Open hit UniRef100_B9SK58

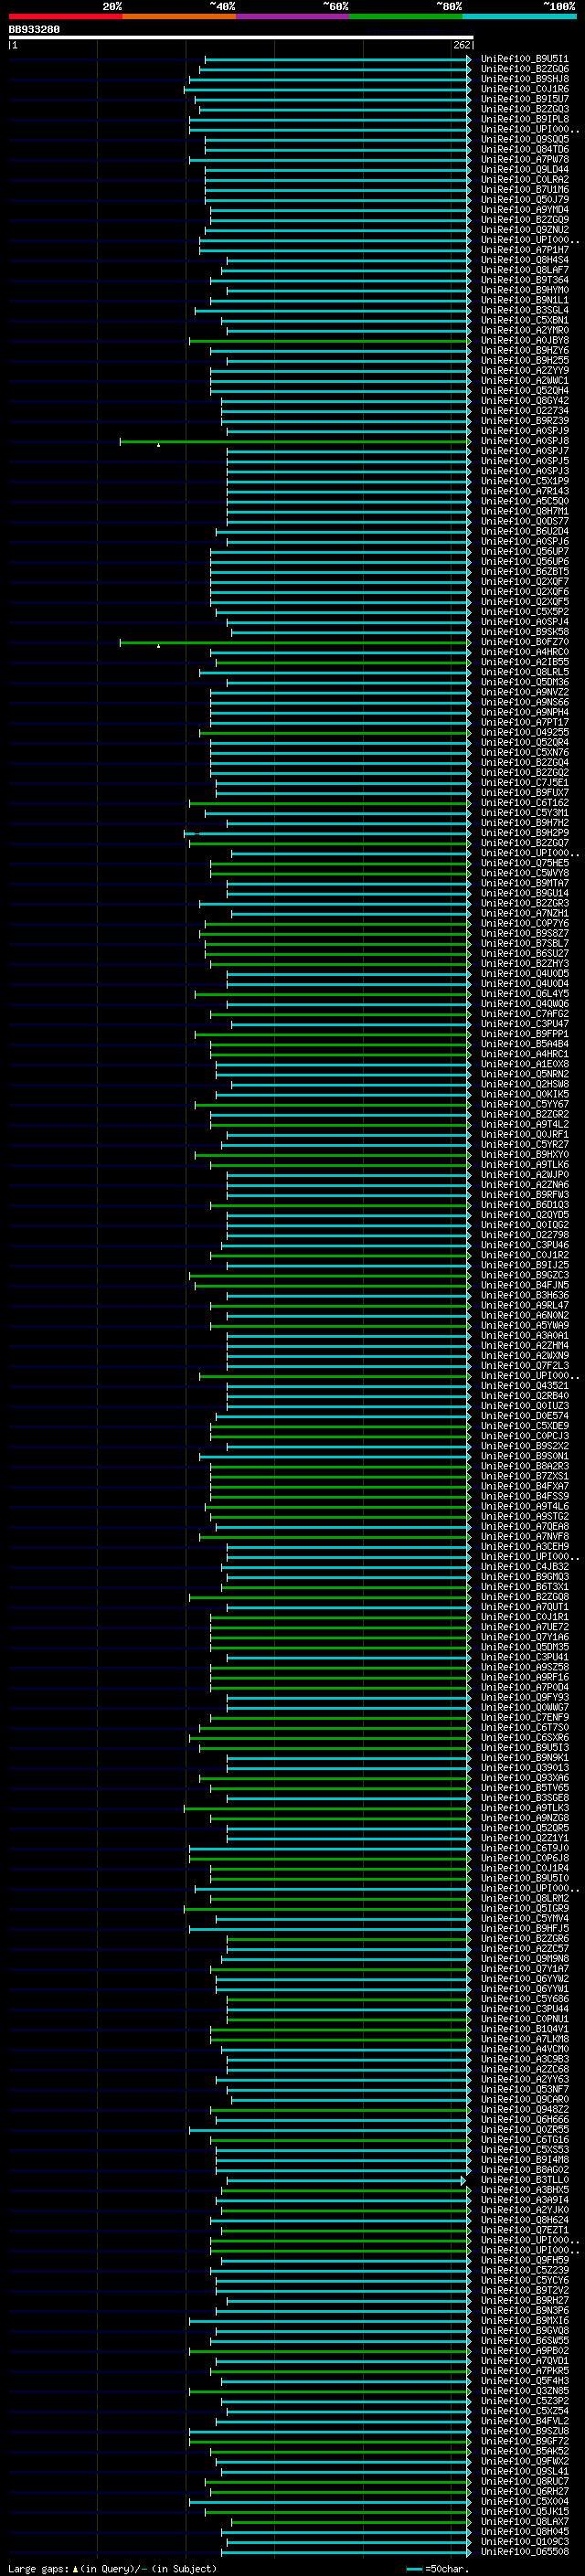pos(525,632)
